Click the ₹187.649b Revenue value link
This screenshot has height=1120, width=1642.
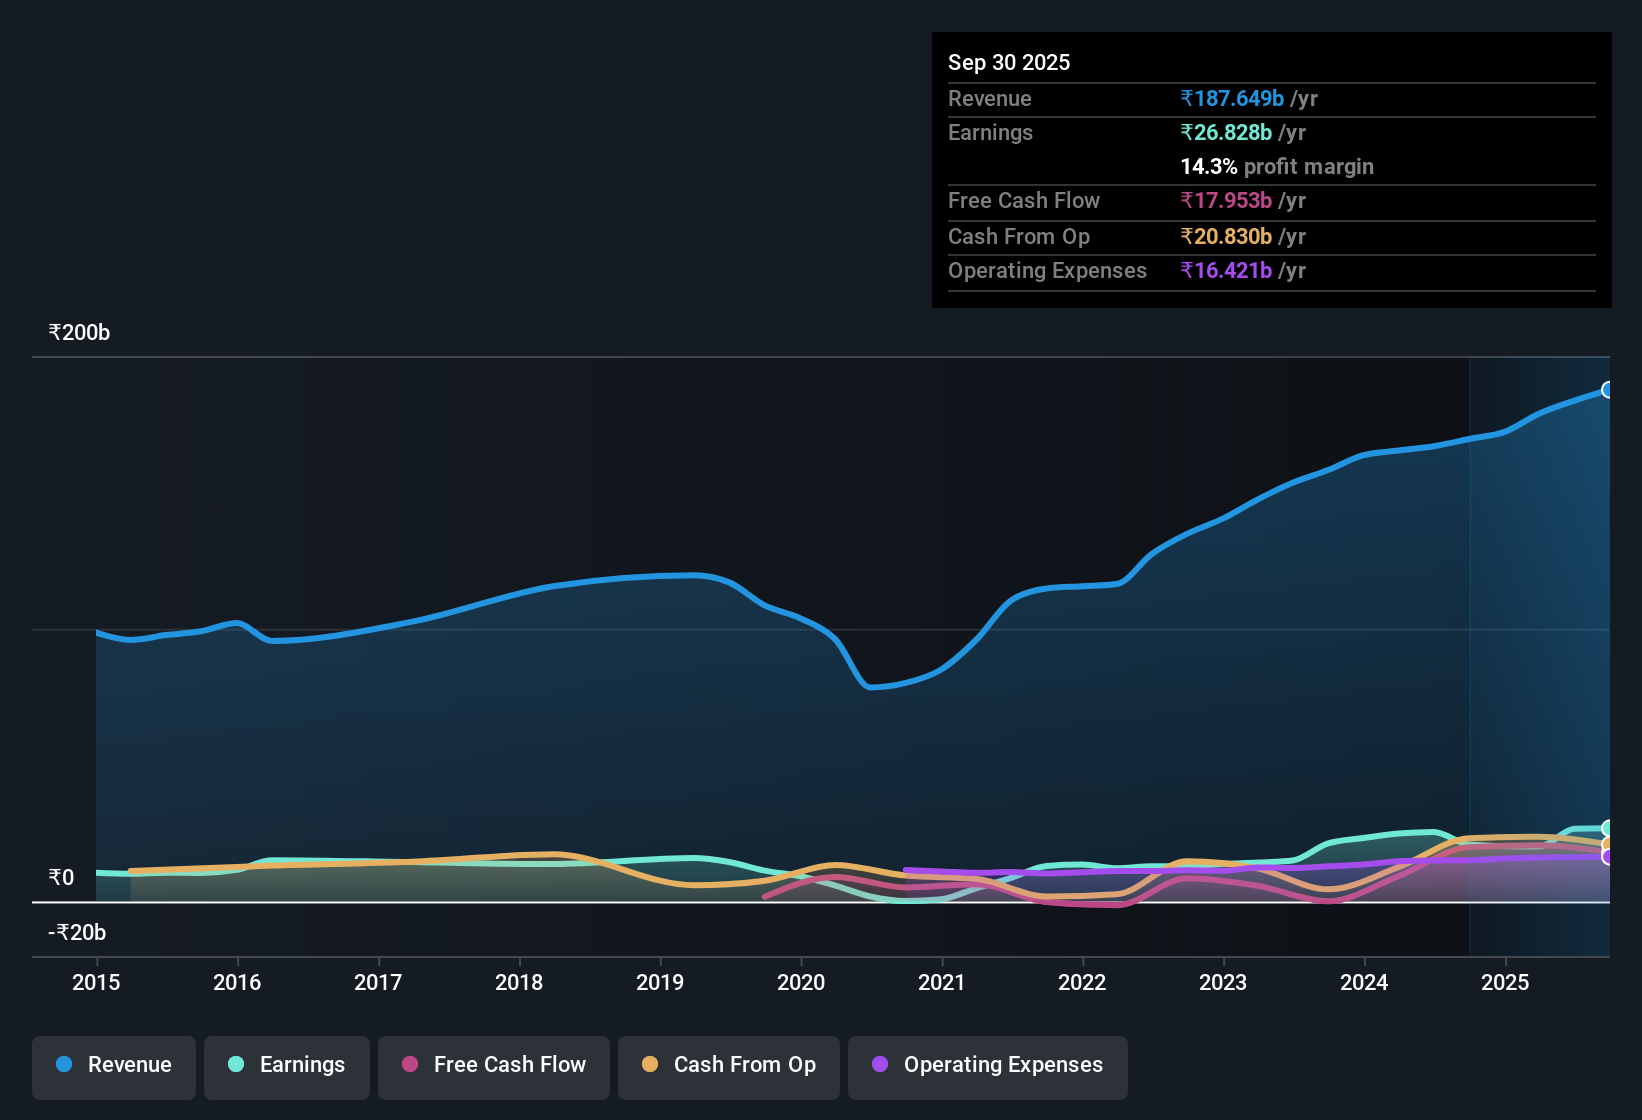[1232, 98]
